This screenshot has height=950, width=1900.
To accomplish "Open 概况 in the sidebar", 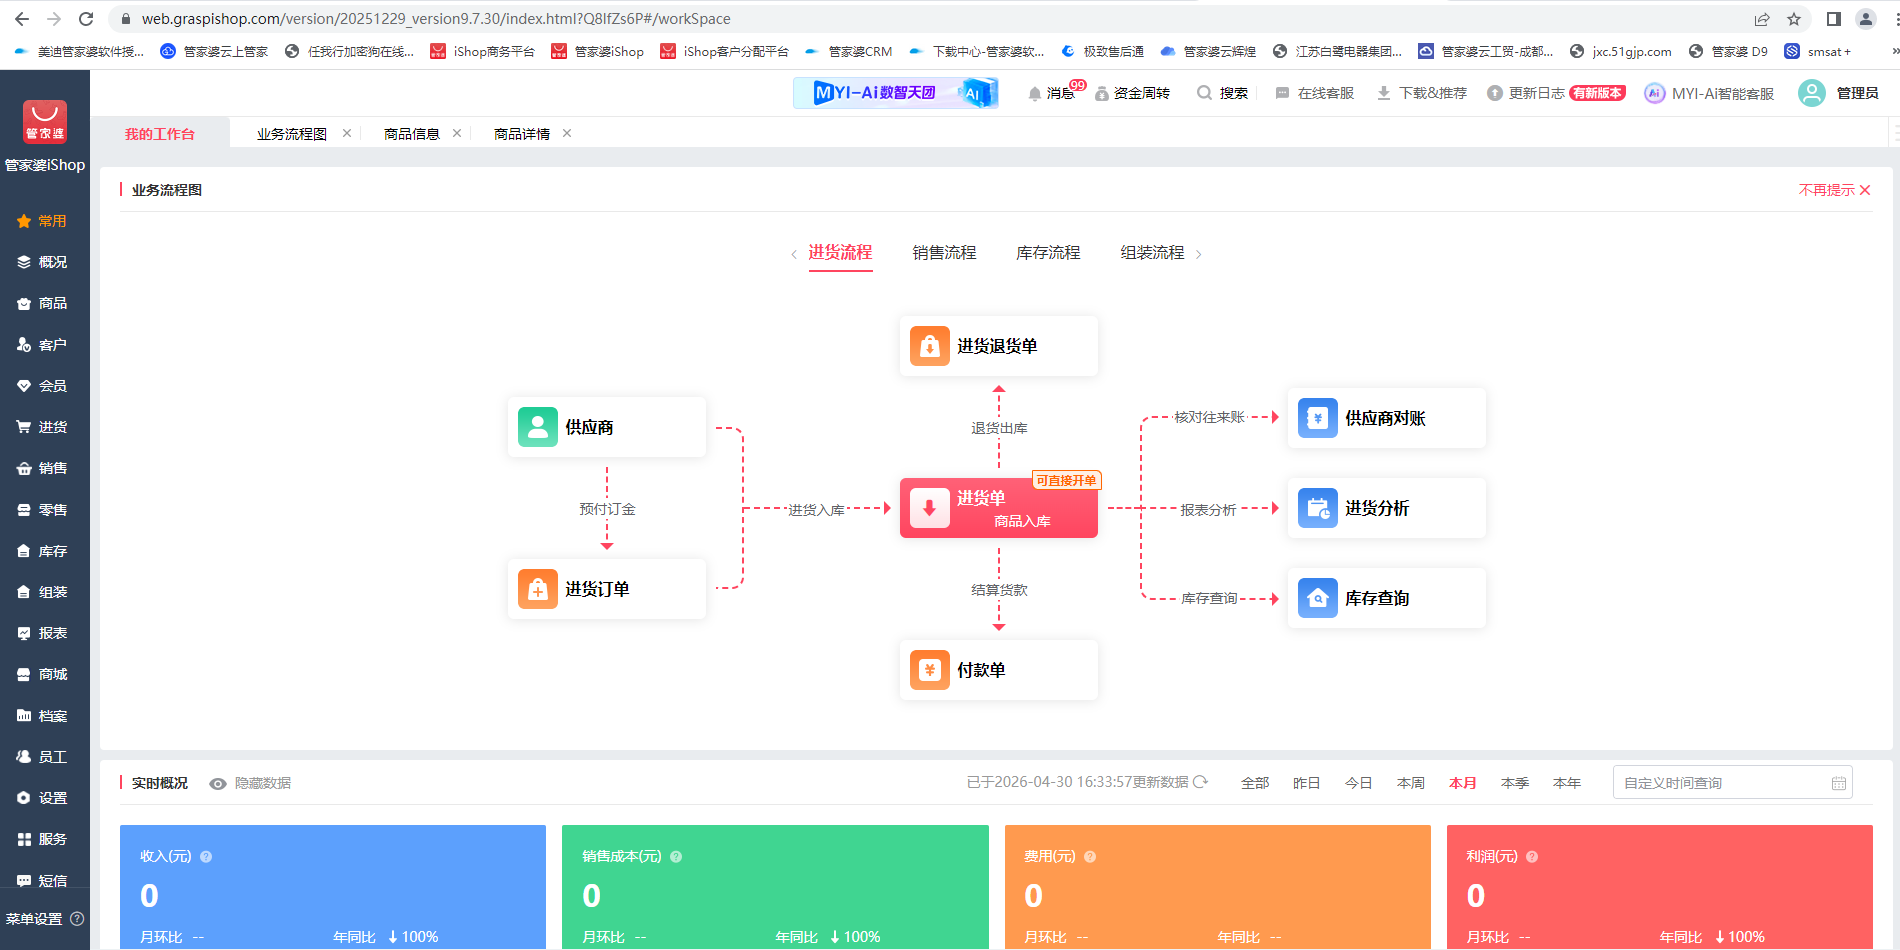I will point(44,262).
